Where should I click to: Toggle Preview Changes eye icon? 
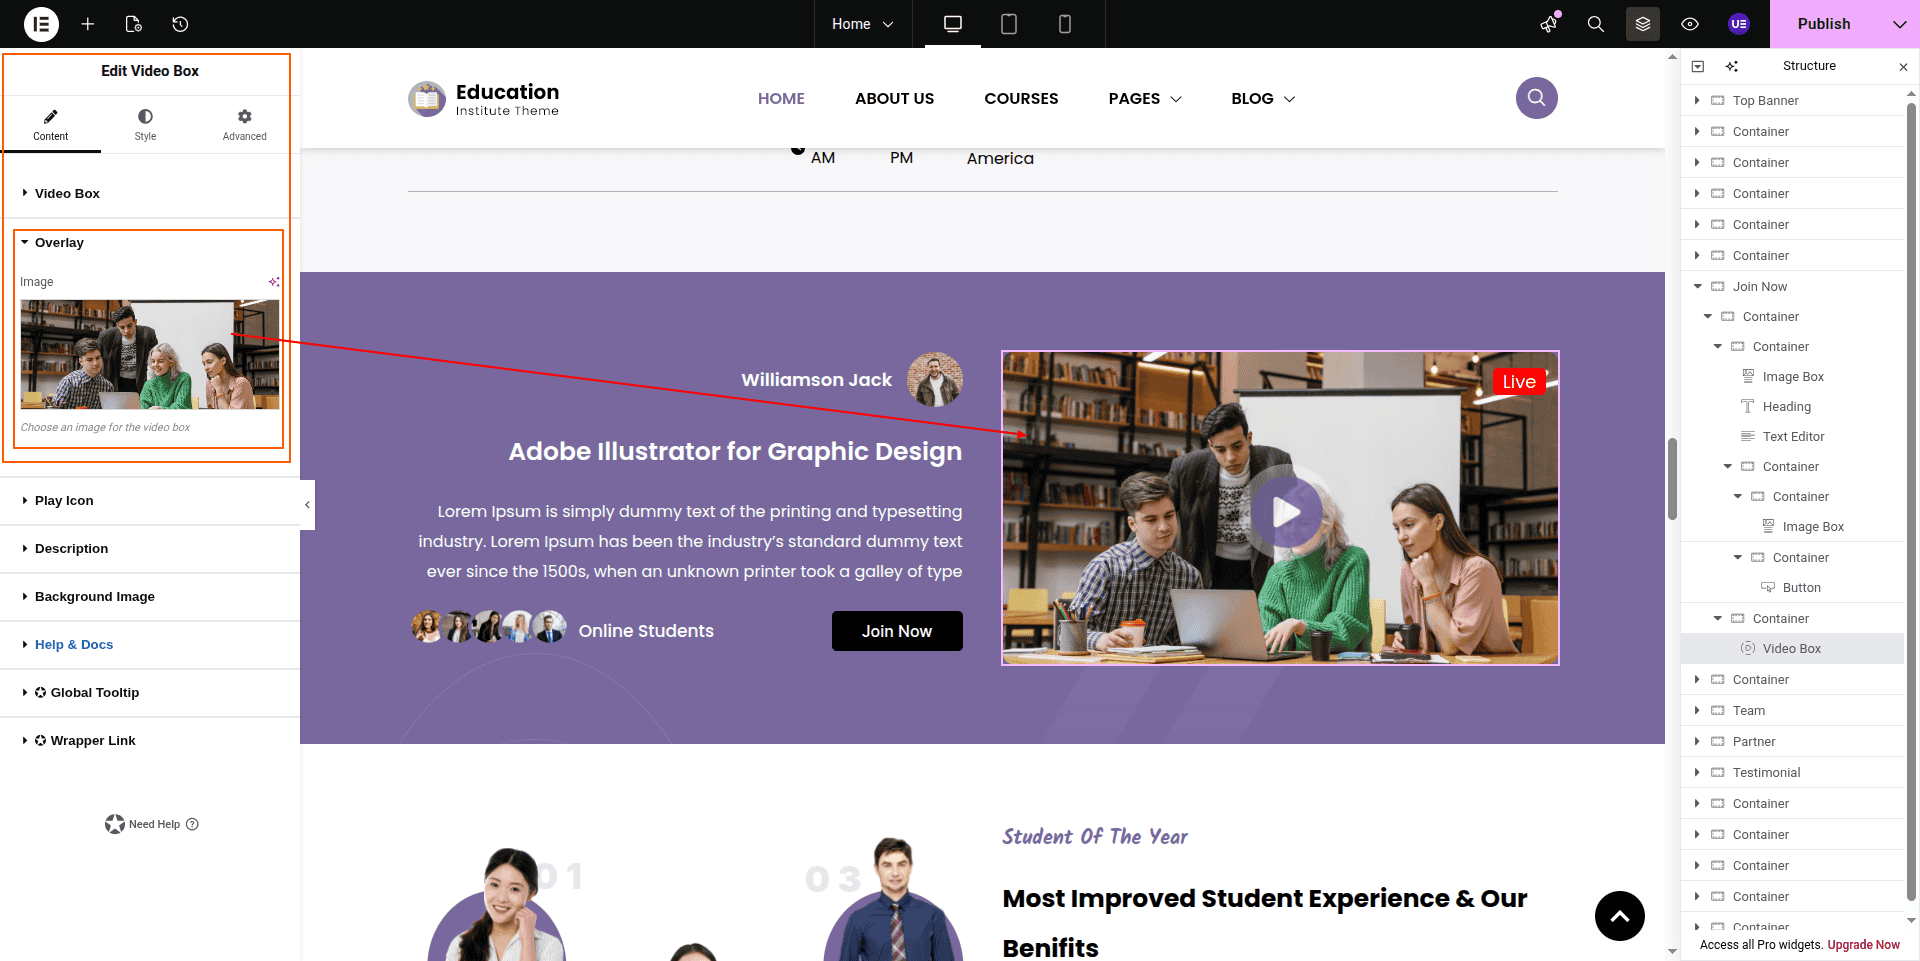(x=1690, y=24)
